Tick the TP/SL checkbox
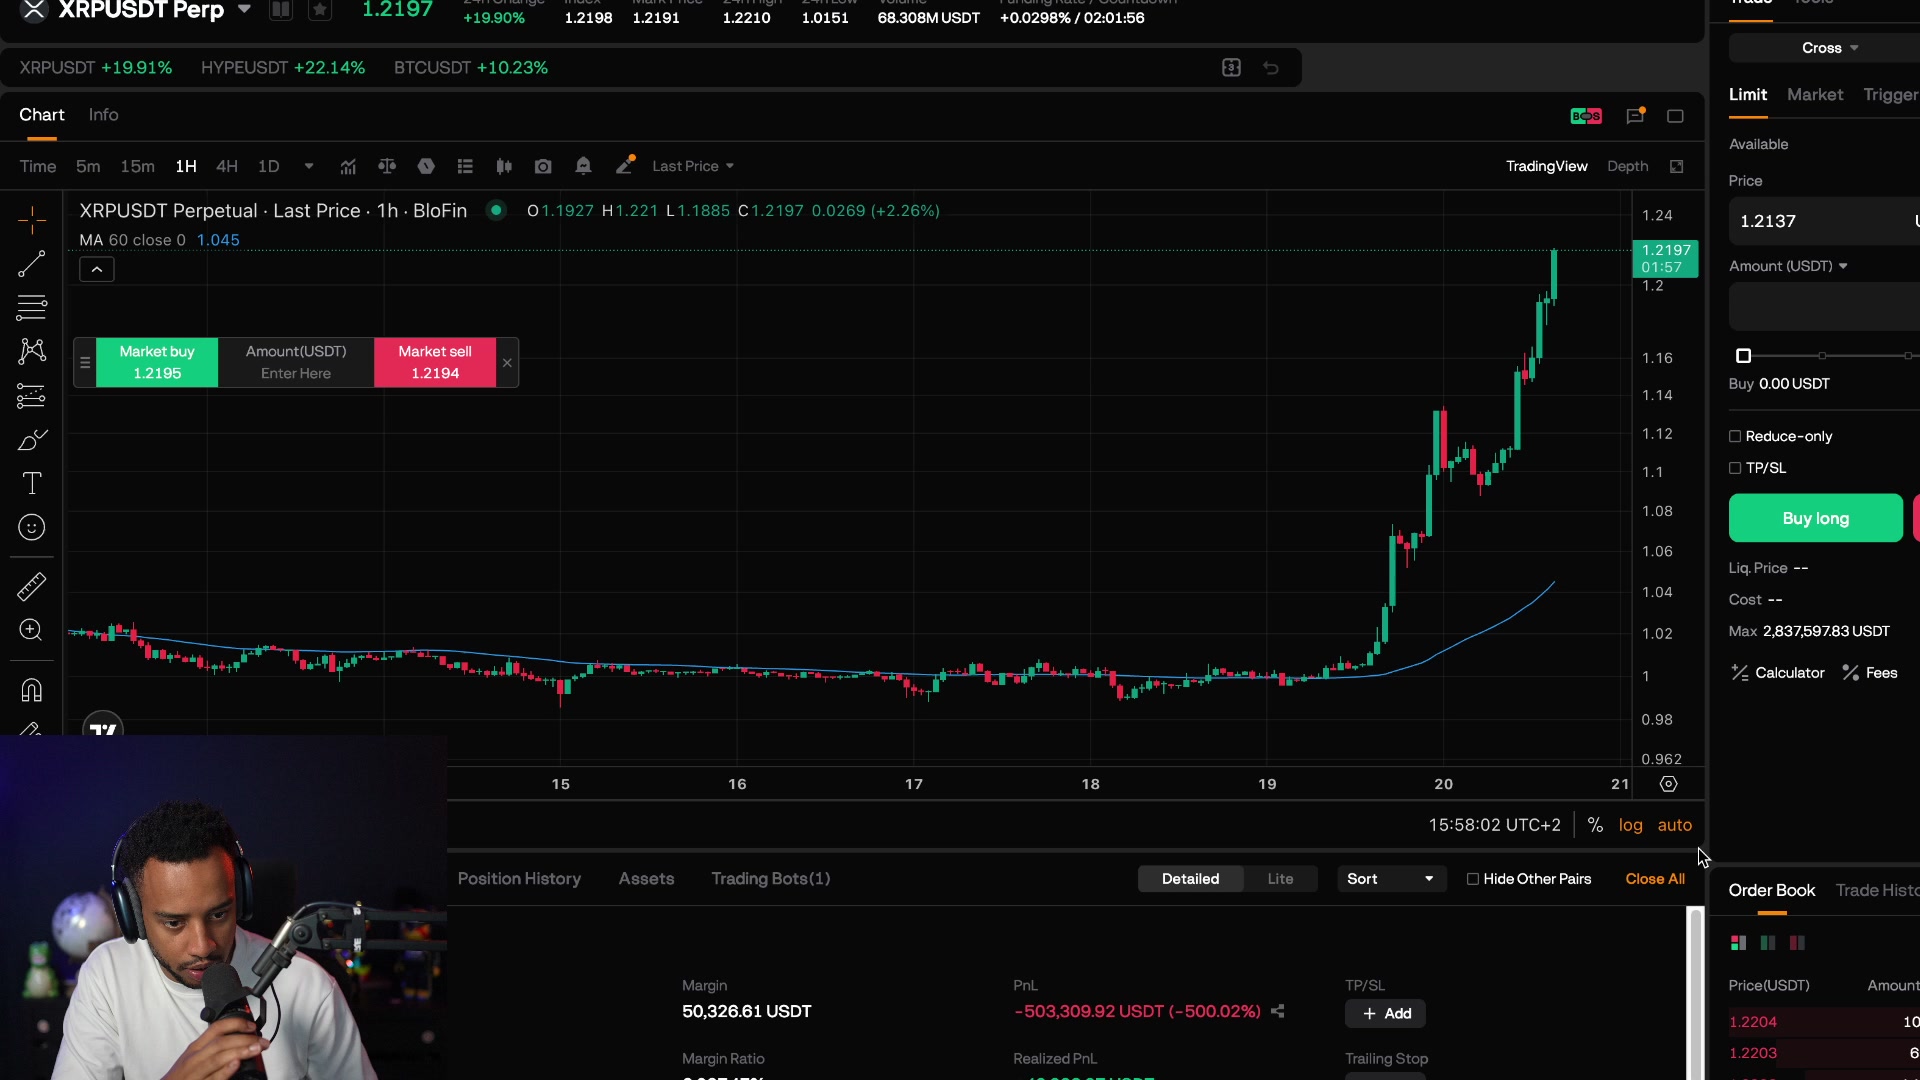This screenshot has height=1080, width=1920. coord(1735,468)
